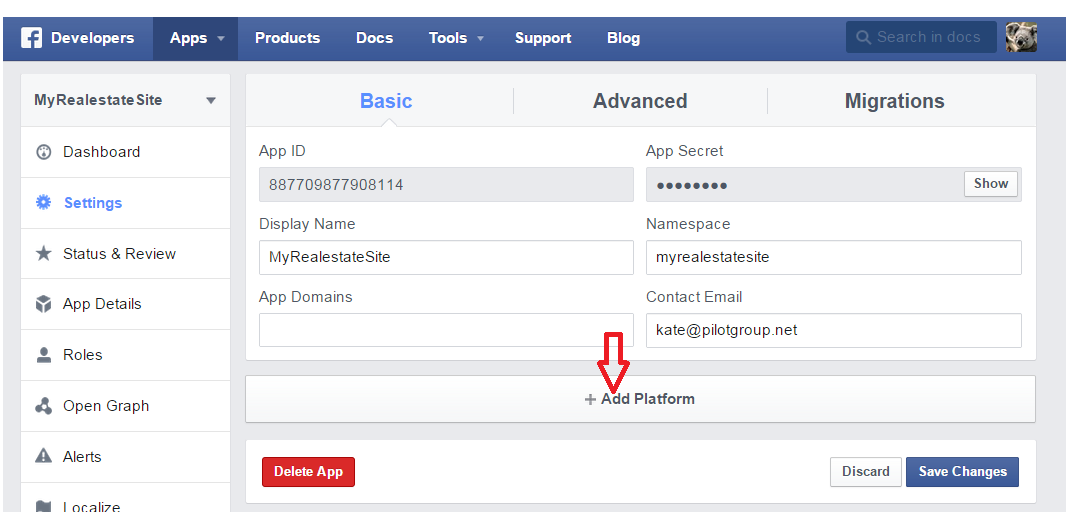Open the Products menu item

pos(288,38)
